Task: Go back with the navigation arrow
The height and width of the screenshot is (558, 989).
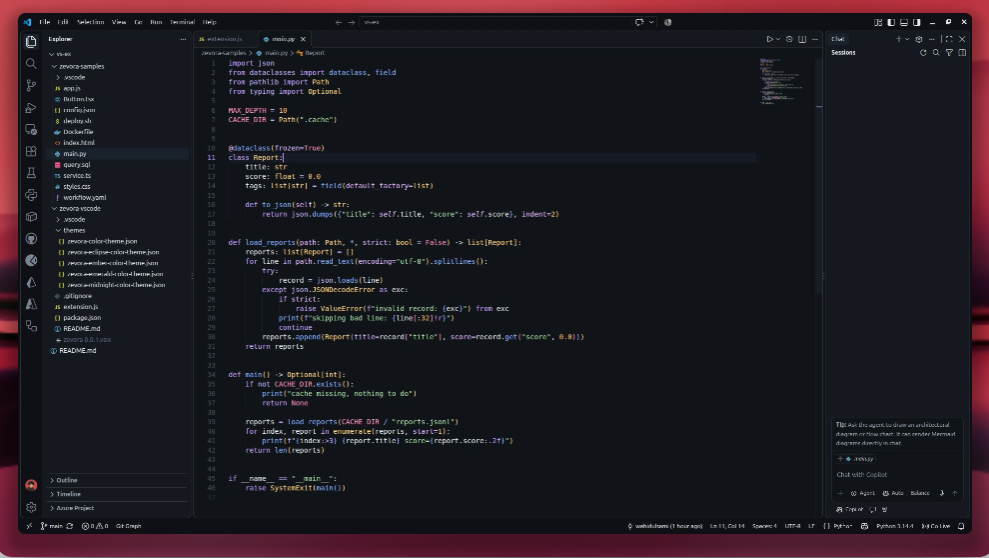Action: 339,22
